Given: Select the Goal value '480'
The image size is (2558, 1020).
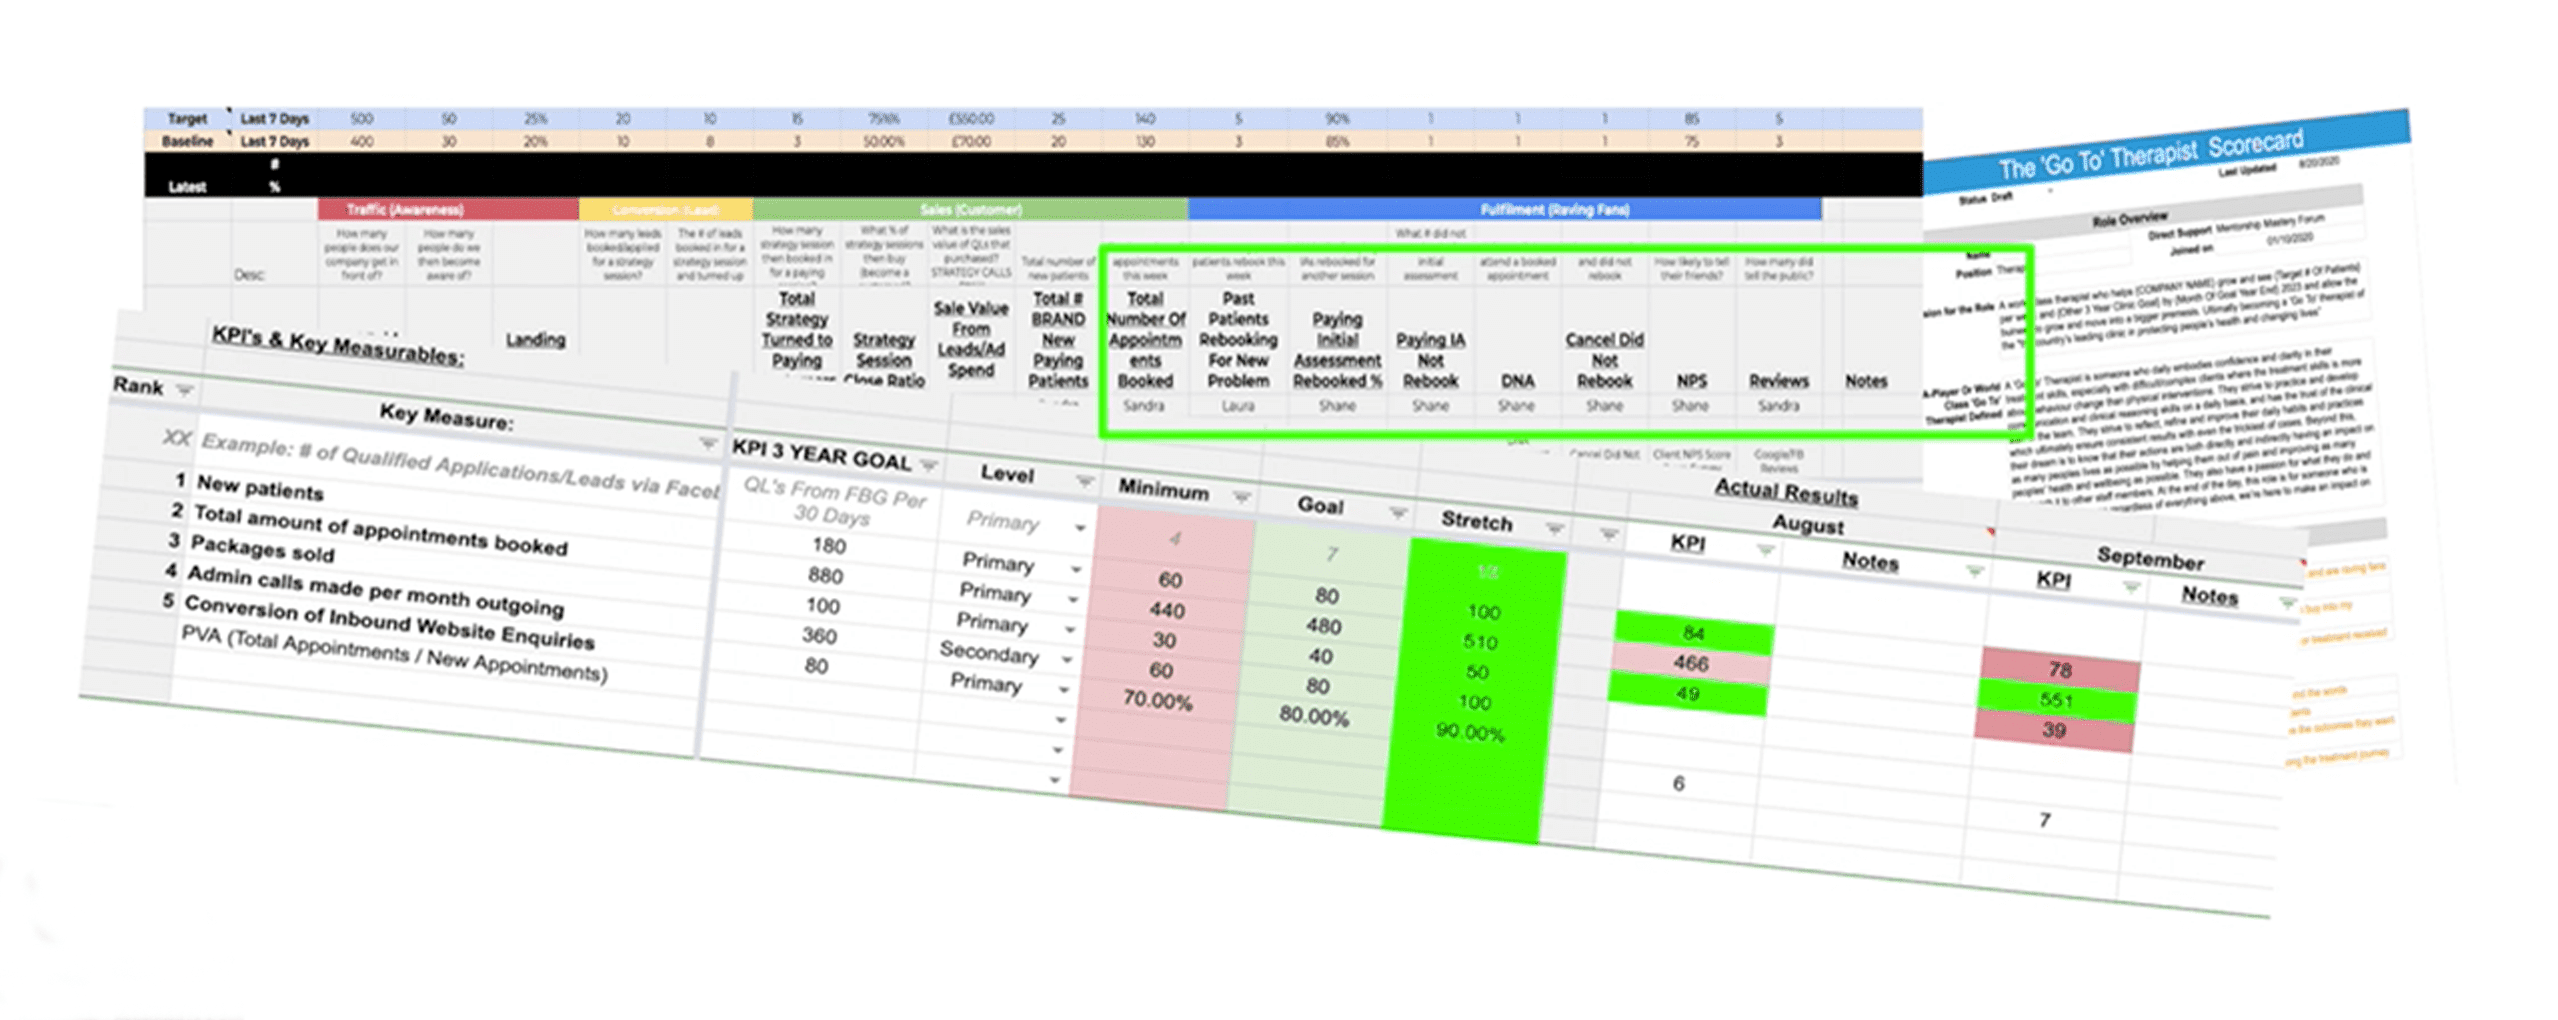Looking at the screenshot, I should click(1323, 626).
